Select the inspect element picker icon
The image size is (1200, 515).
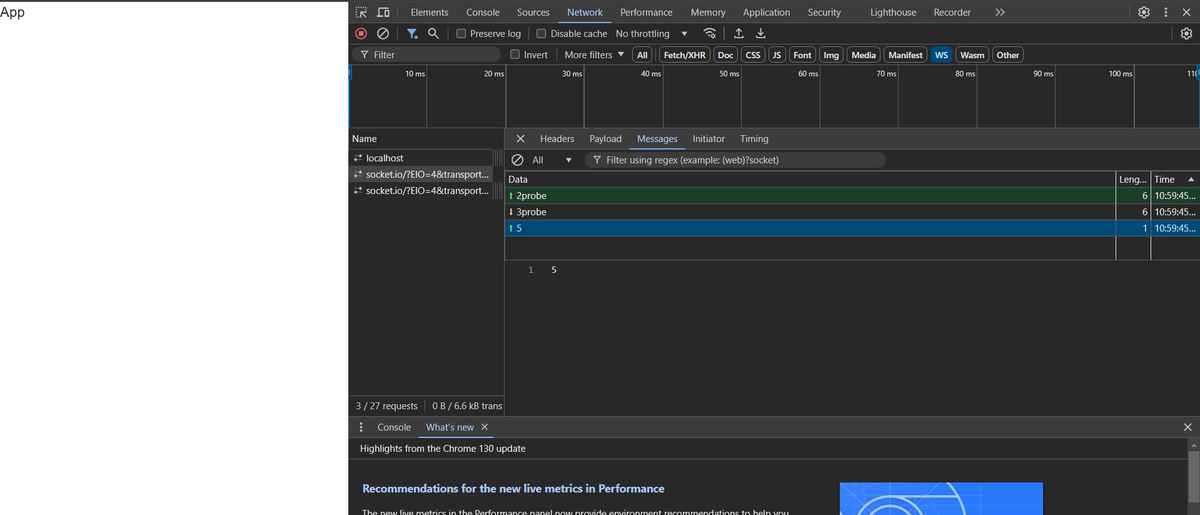(362, 12)
